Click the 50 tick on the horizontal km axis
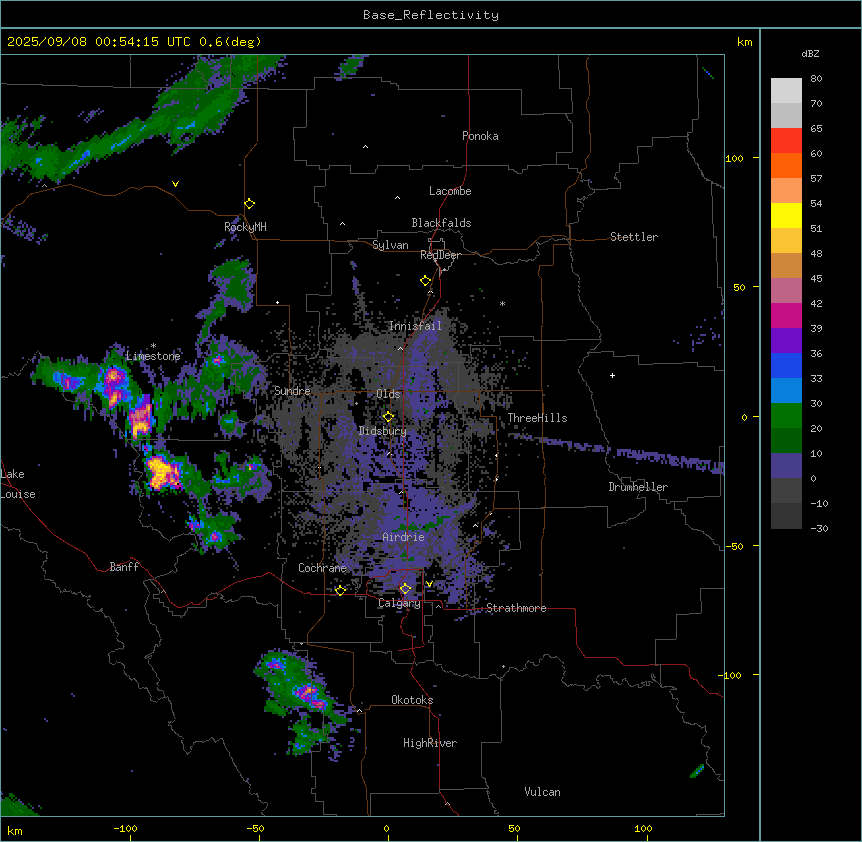Screen dimensions: 862x842 click(x=514, y=828)
